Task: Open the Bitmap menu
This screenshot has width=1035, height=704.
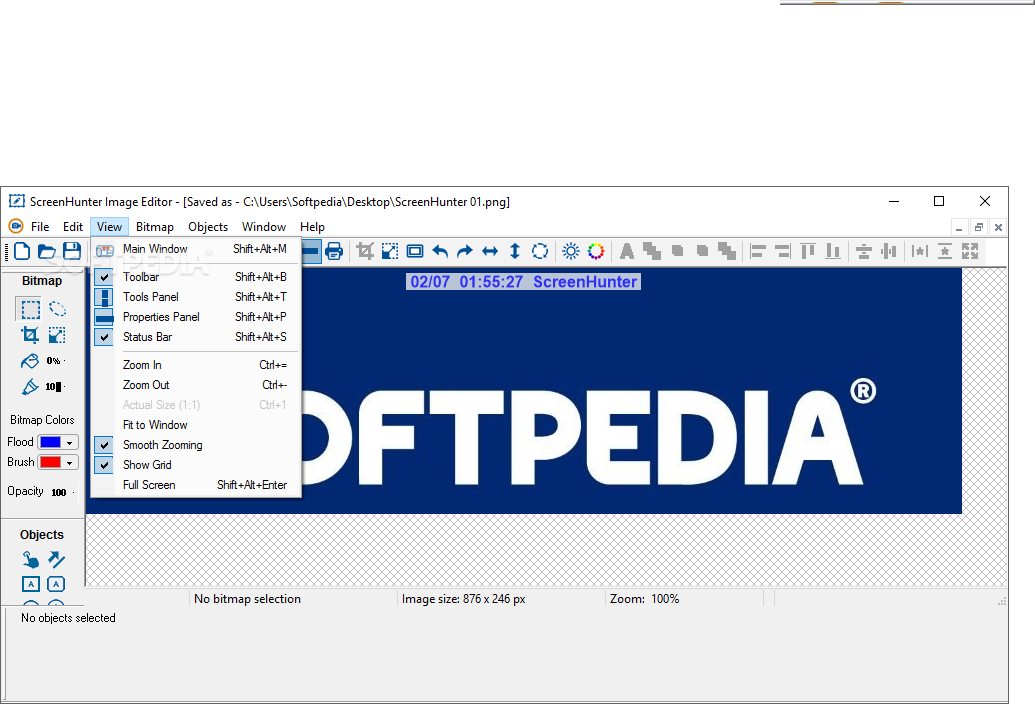Action: 154,226
